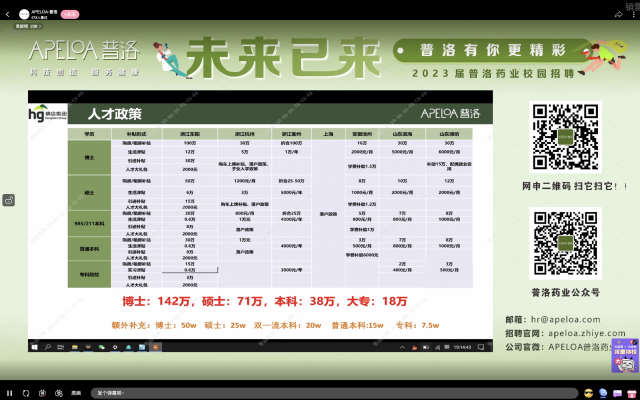Viewport: 640px width, 400px height.
Task: Open the notification center in the shared taskbar
Action: click(x=481, y=347)
